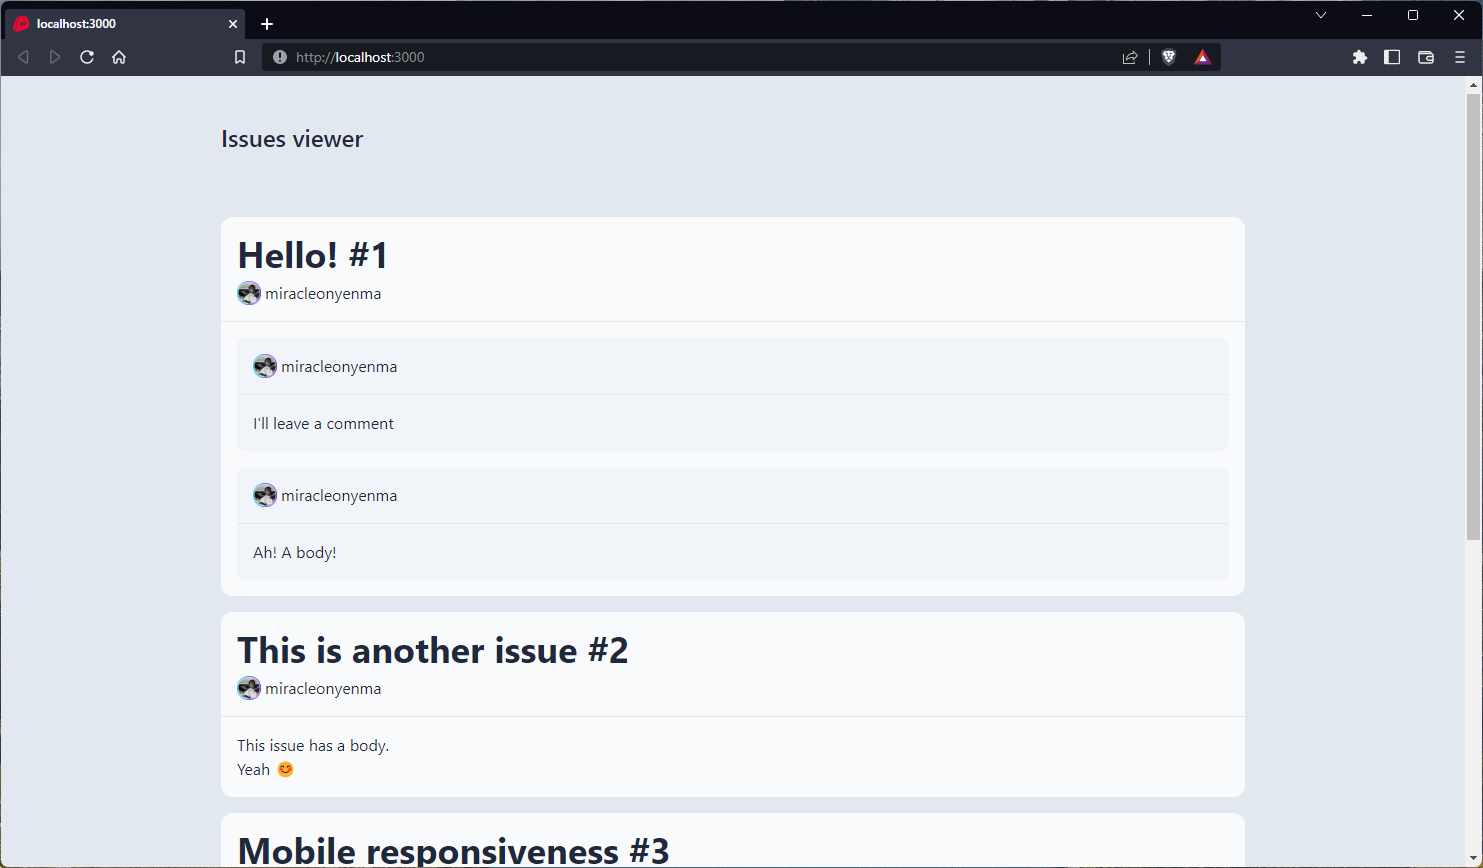Go to the browser home page
The height and width of the screenshot is (868, 1483).
(119, 57)
